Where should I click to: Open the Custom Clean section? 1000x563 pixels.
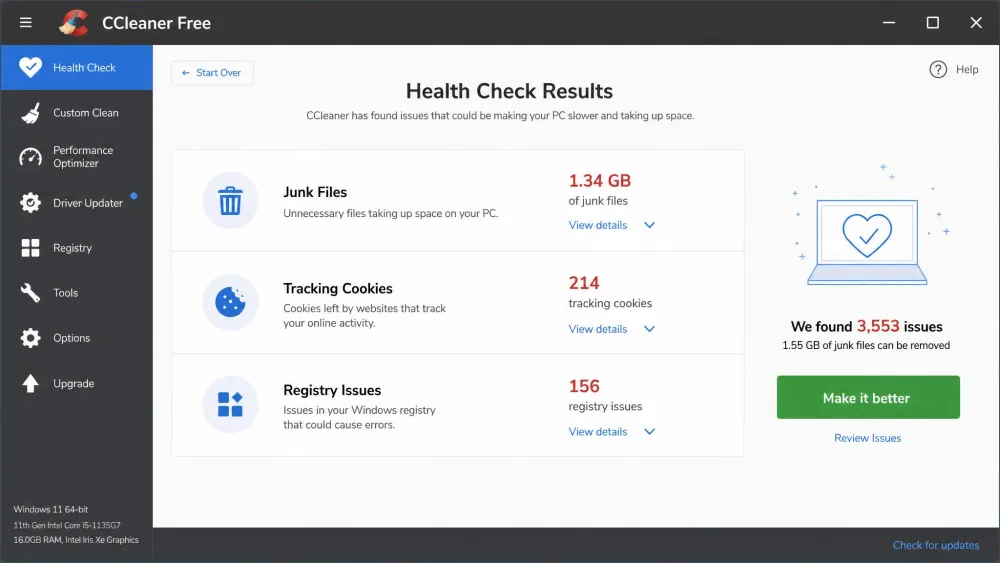click(77, 113)
